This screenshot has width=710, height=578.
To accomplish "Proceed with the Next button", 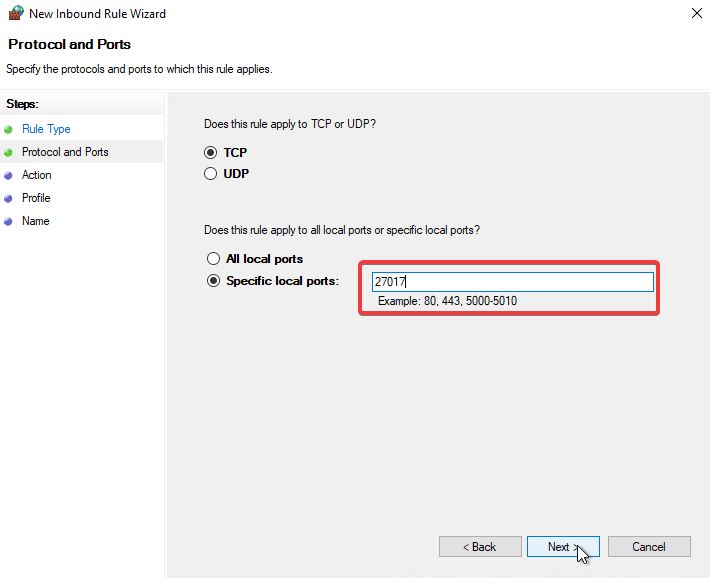I will pyautogui.click(x=563, y=547).
